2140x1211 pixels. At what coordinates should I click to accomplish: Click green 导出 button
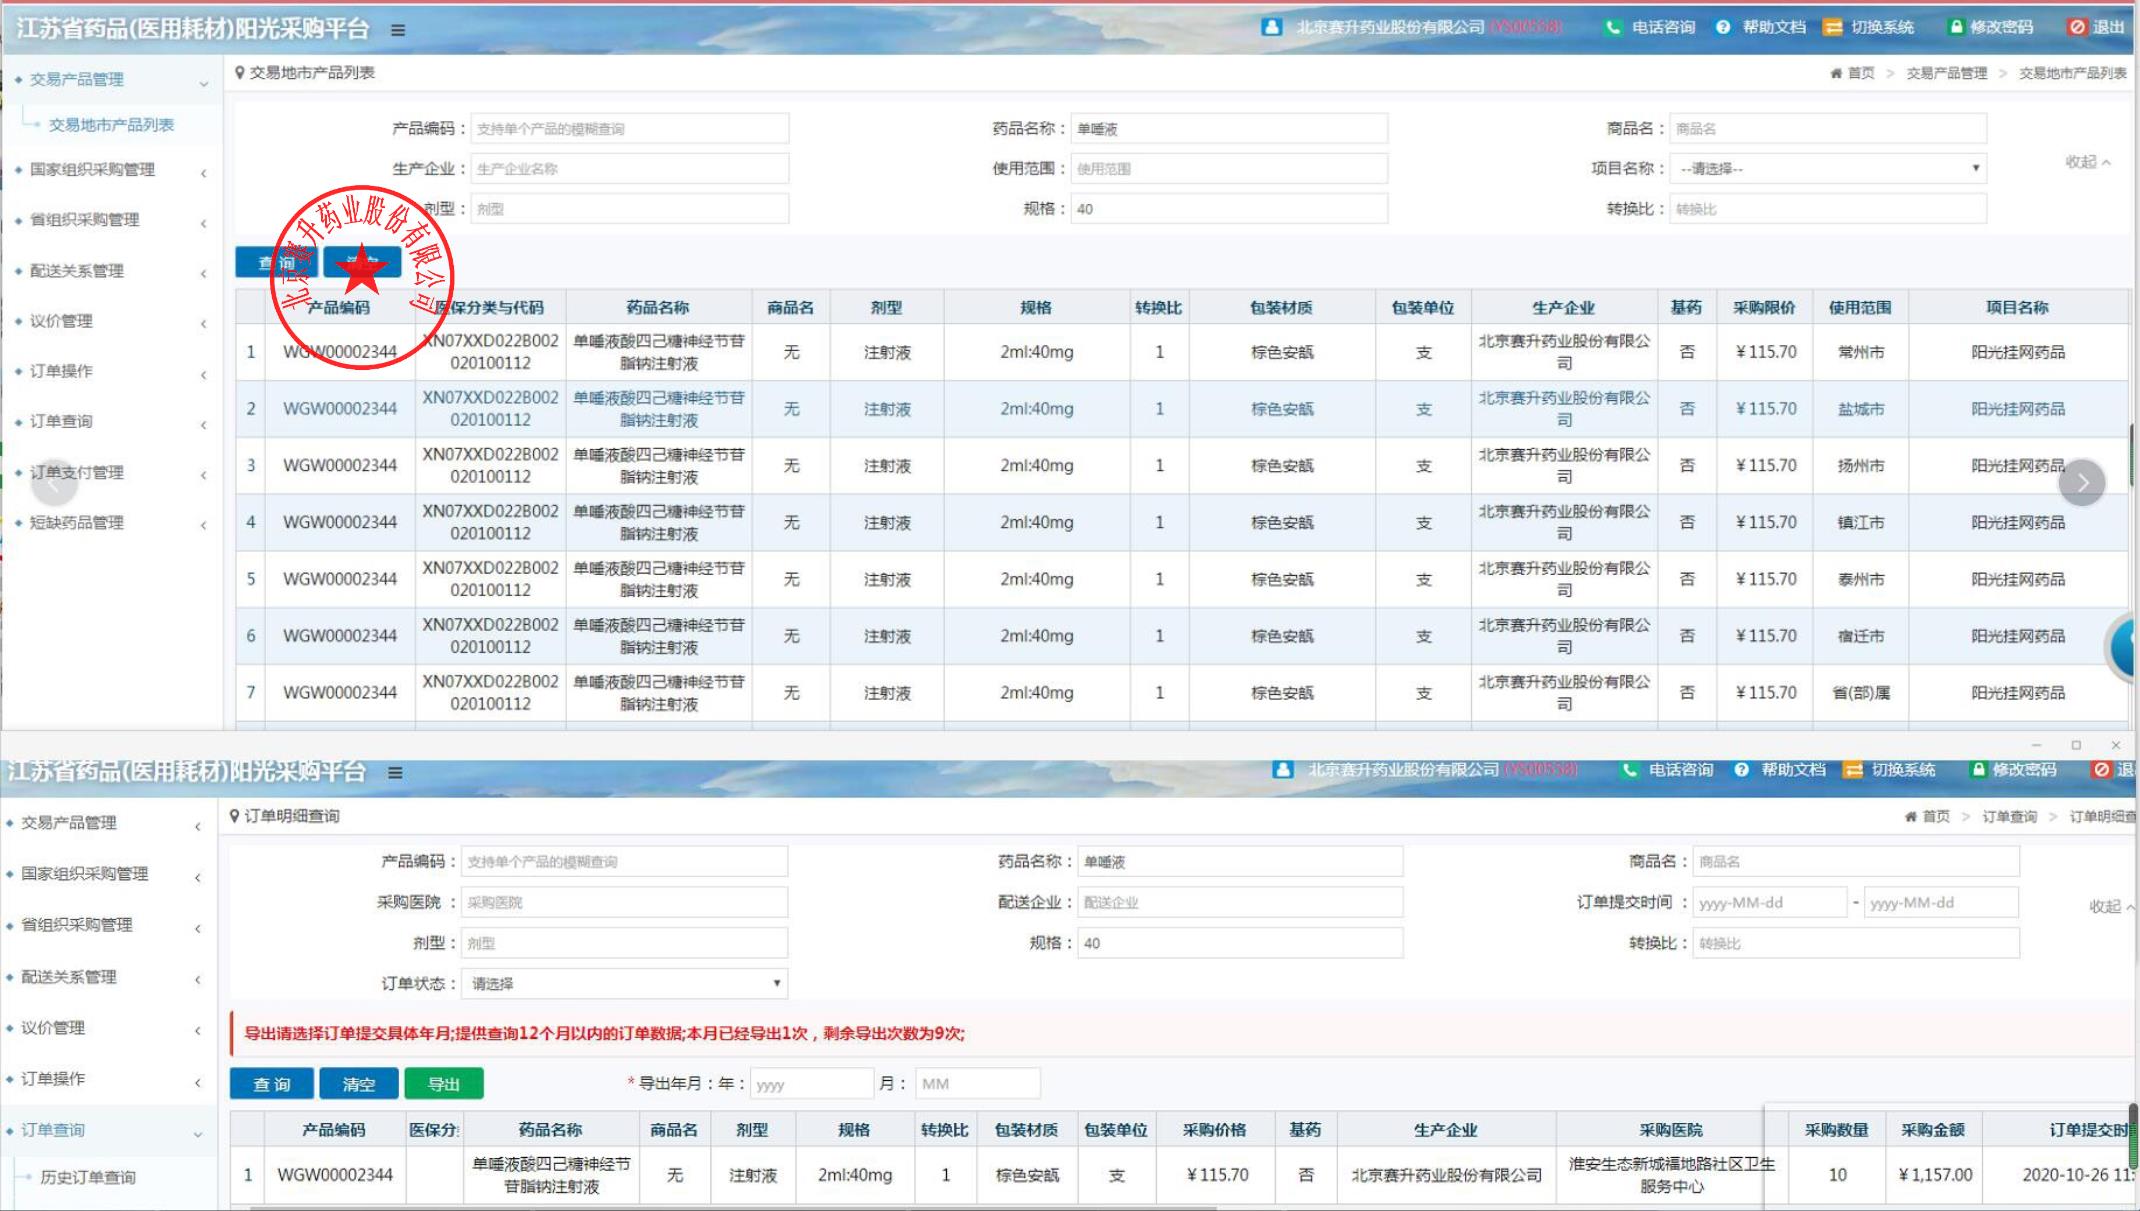[x=444, y=1084]
